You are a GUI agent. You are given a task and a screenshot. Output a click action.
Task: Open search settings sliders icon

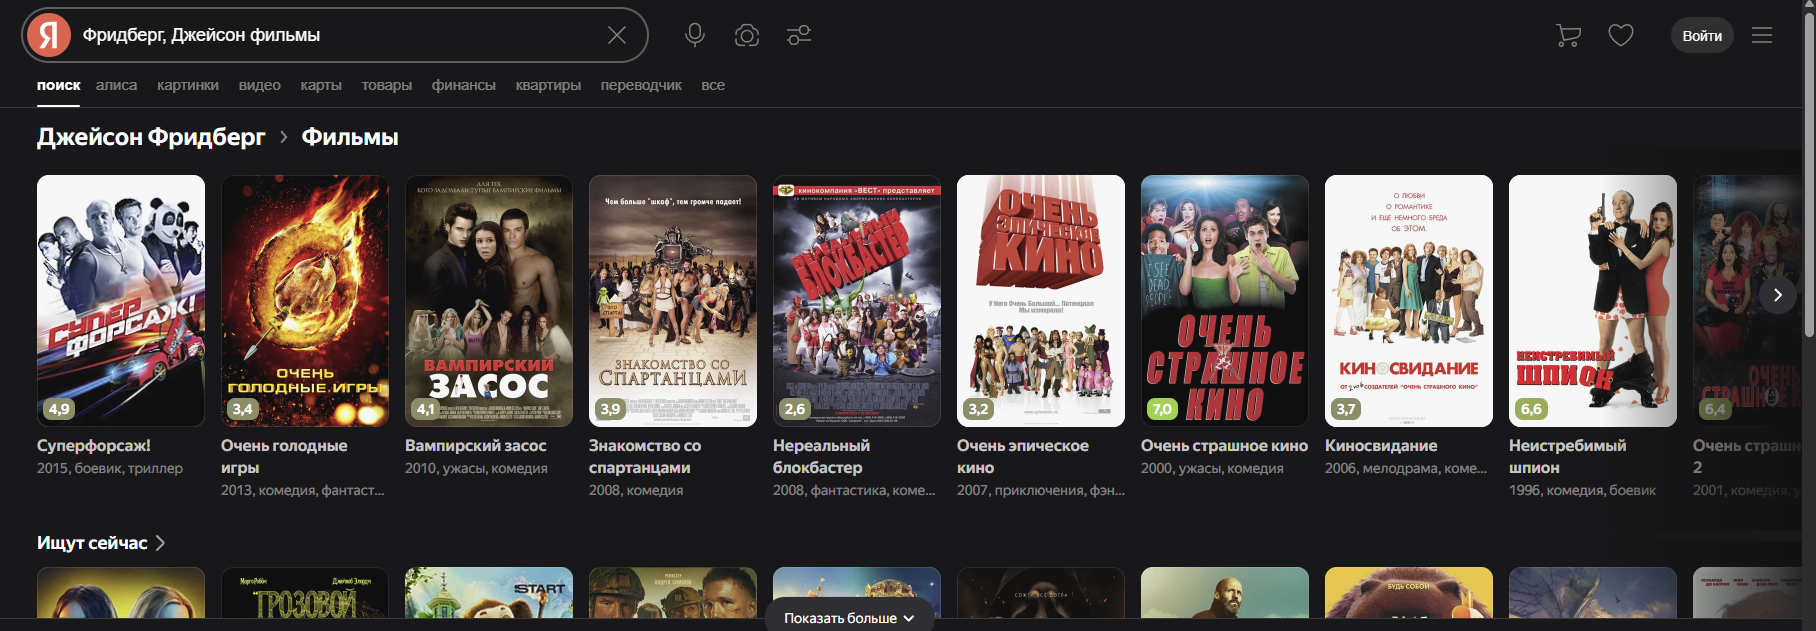(799, 35)
